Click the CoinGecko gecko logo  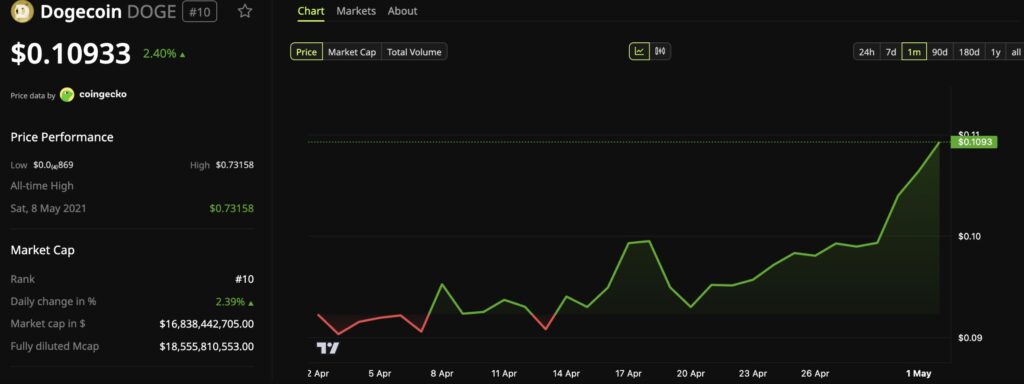click(x=67, y=95)
